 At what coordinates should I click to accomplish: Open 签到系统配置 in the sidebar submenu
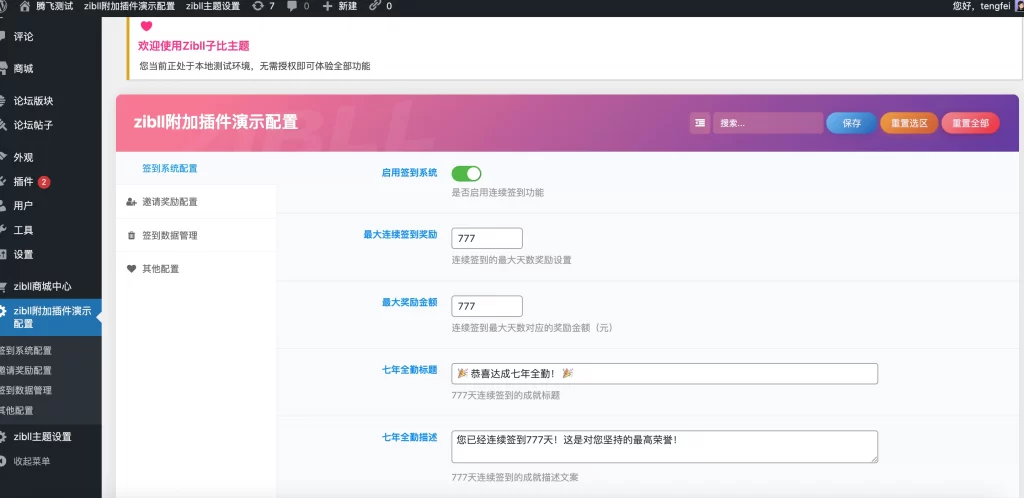tap(25, 350)
